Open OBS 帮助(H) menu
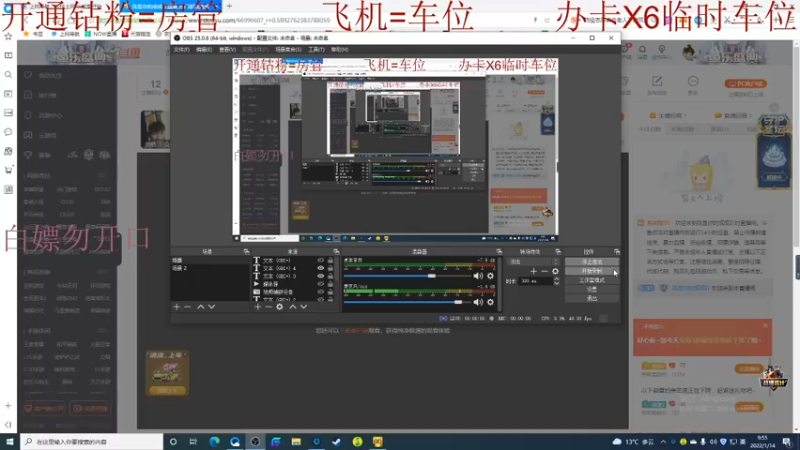 click(x=339, y=49)
